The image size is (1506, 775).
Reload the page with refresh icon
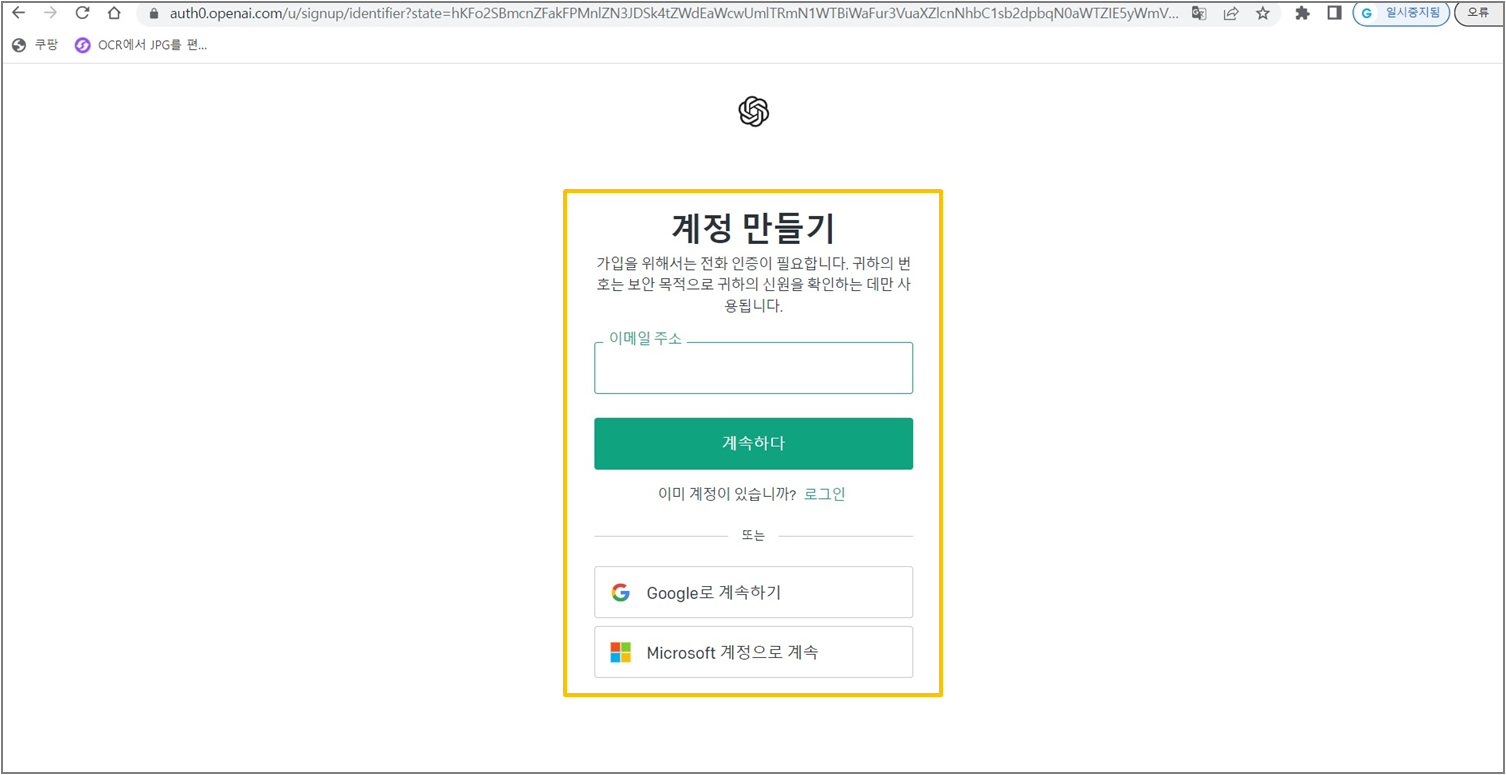point(82,14)
